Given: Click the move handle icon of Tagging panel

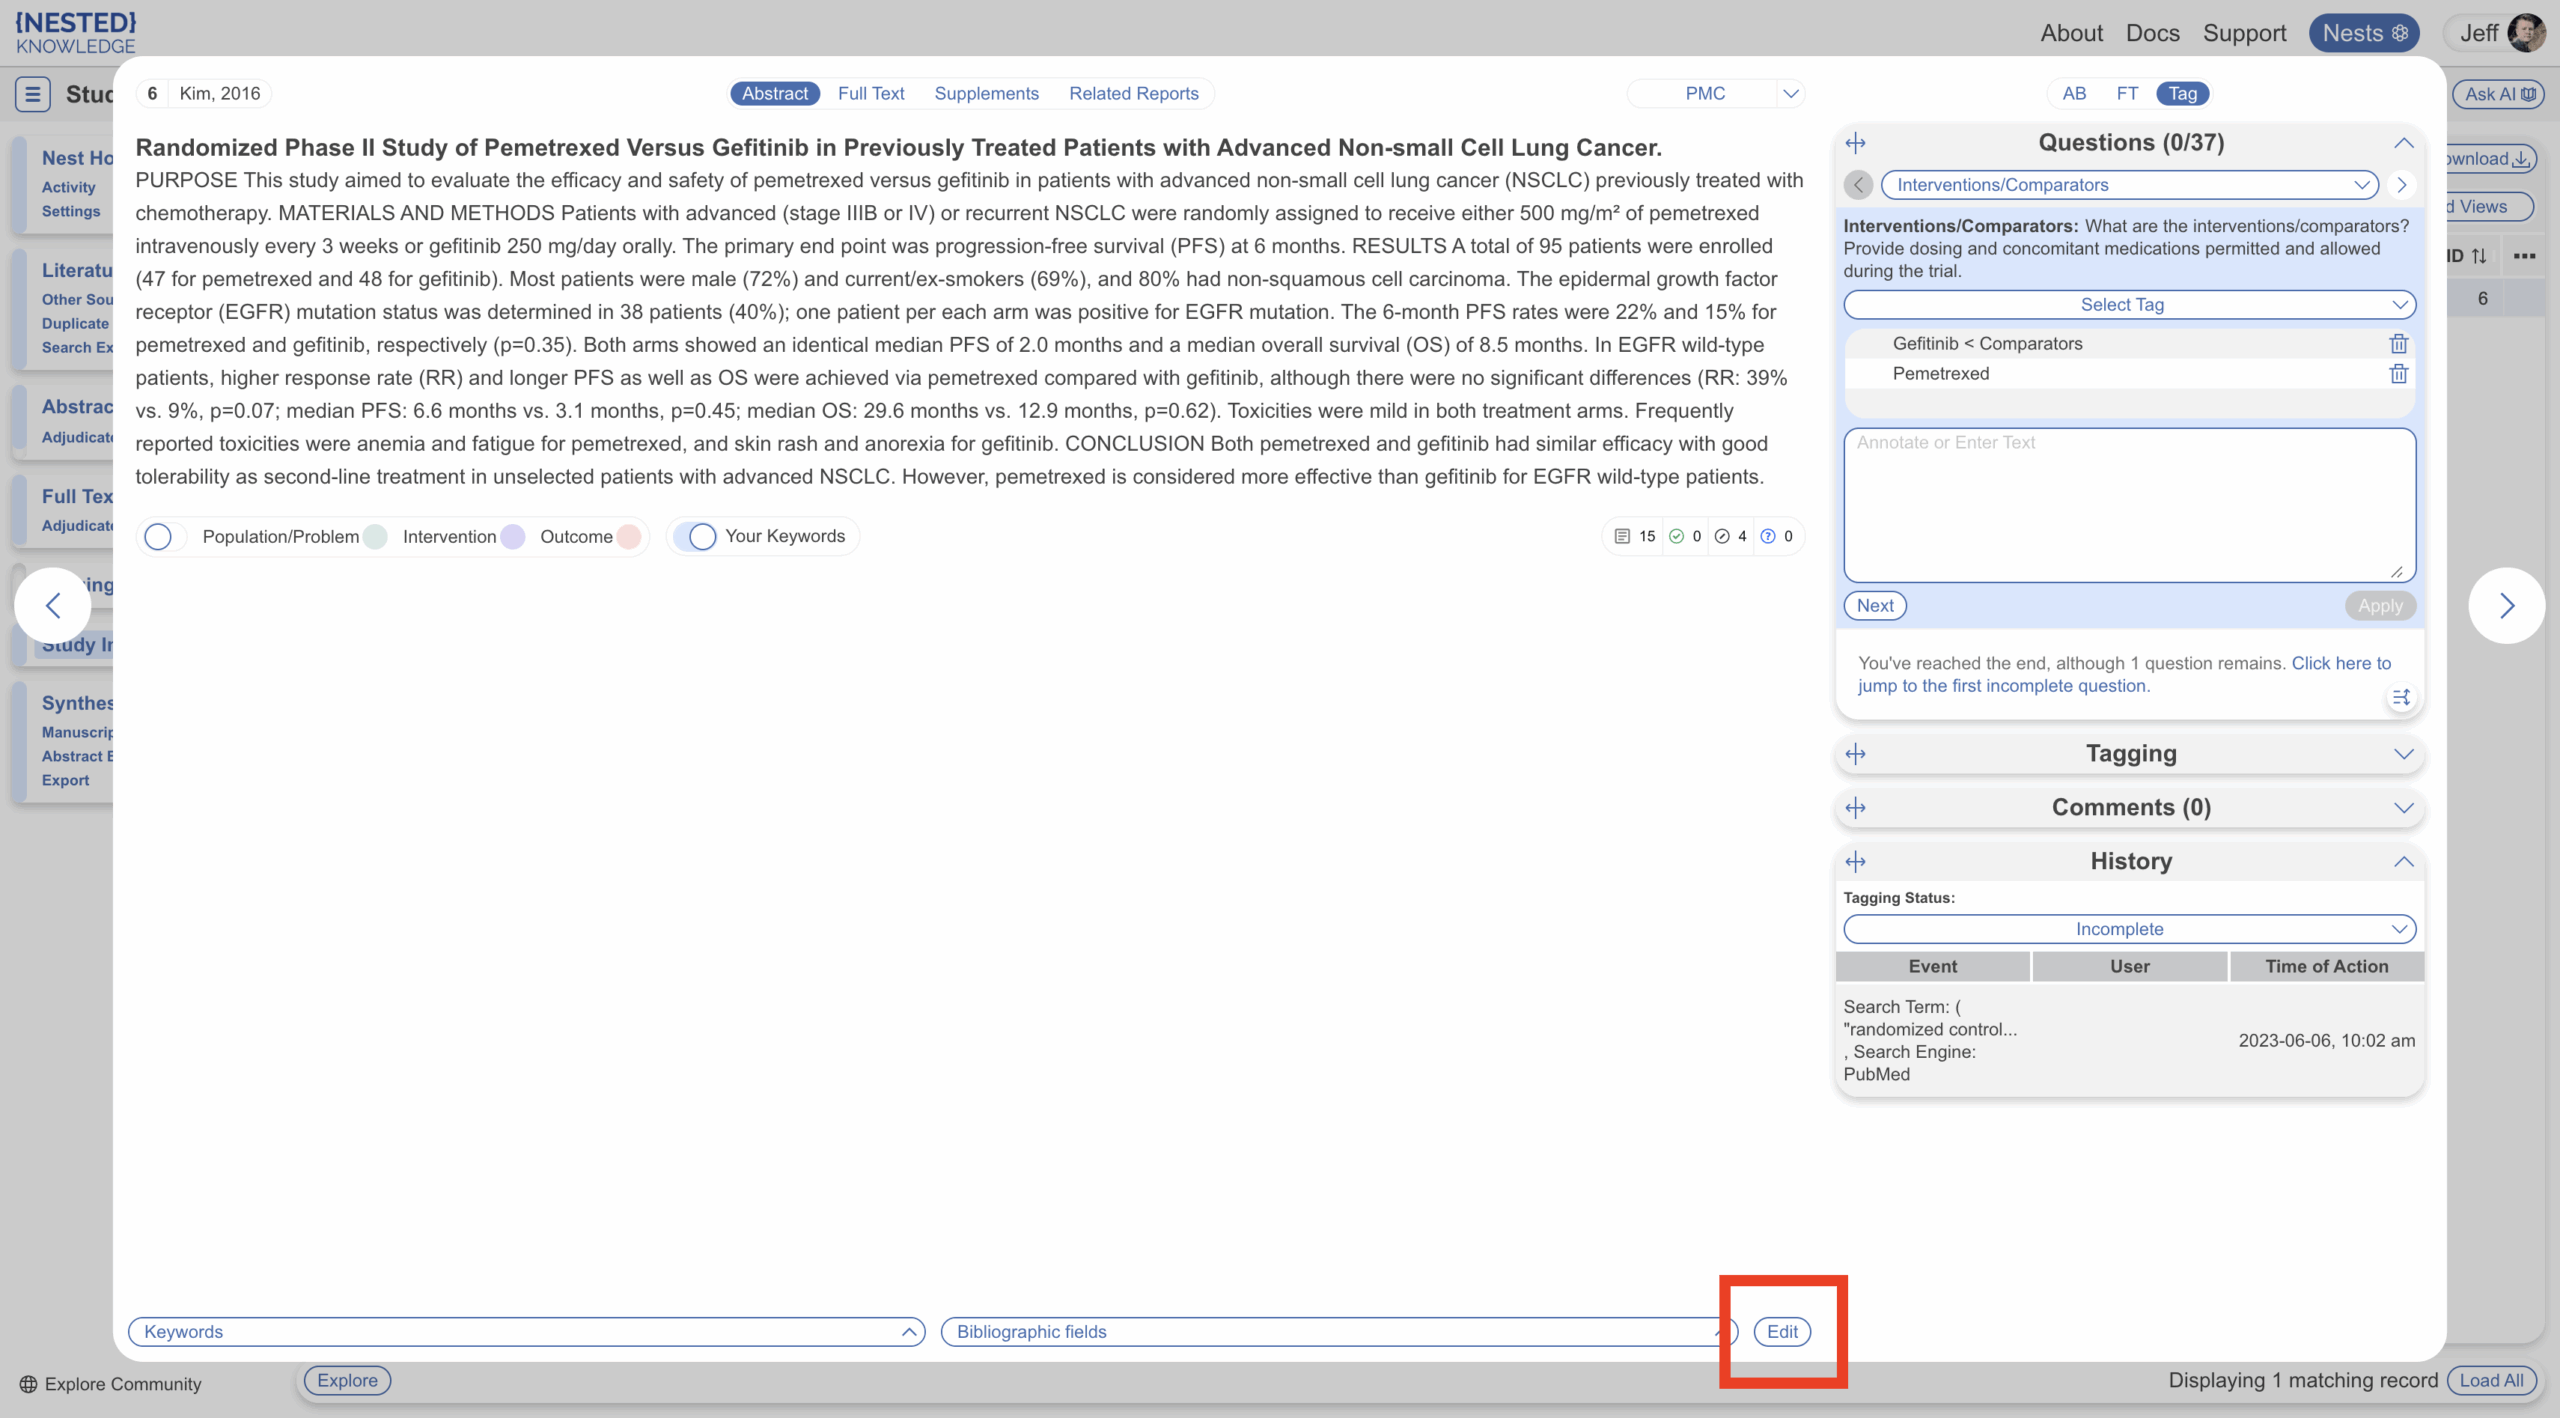Looking at the screenshot, I should [1856, 754].
